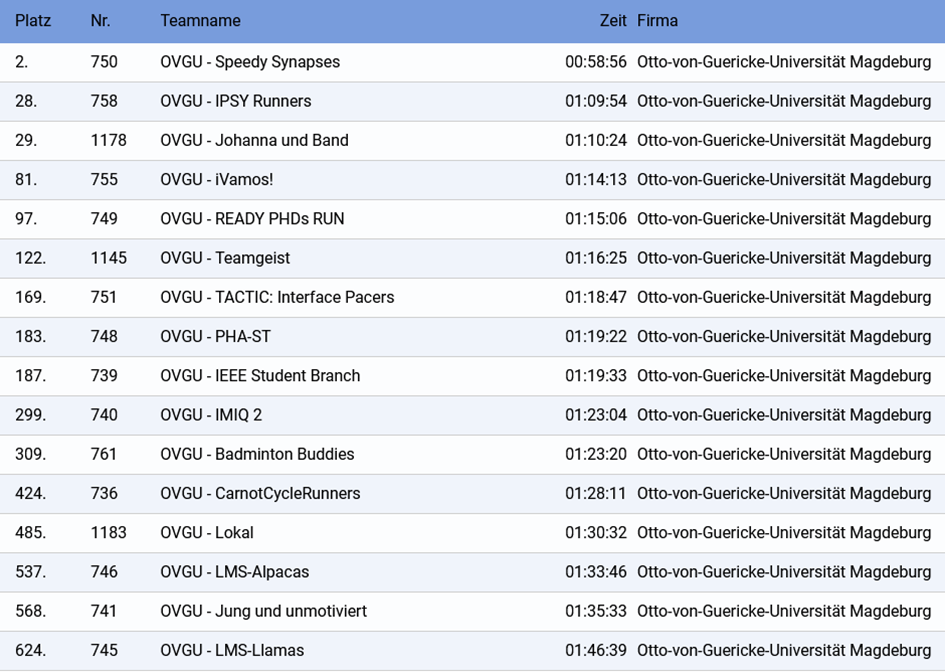Click the Teamname column header

point(201,21)
